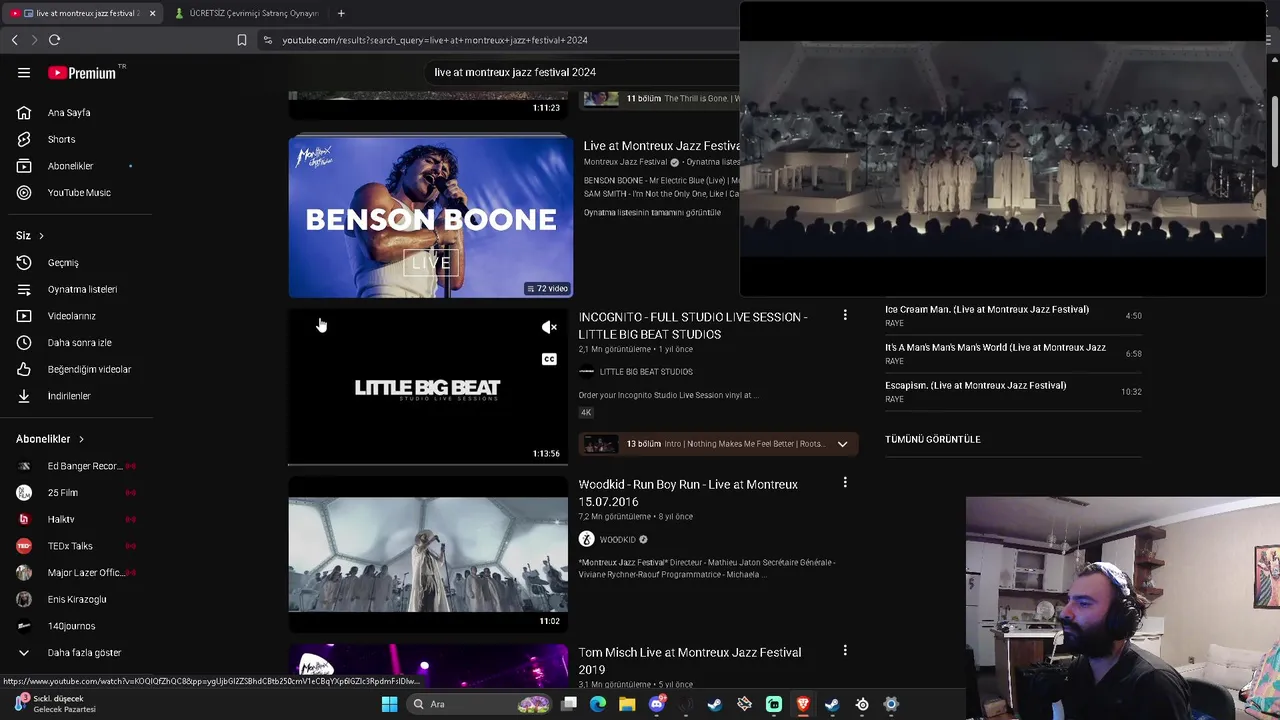Open more options for INCOGNITO video

(845, 315)
